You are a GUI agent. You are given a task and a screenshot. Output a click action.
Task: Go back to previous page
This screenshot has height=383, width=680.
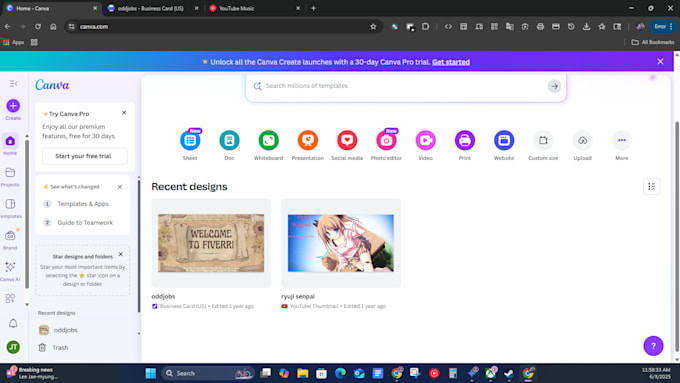[7, 26]
